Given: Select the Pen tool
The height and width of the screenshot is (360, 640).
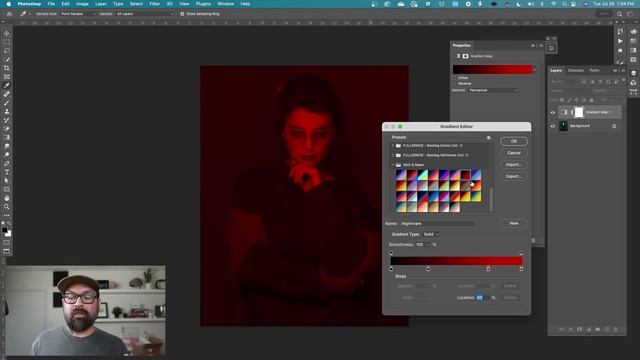Looking at the screenshot, I should click(7, 163).
